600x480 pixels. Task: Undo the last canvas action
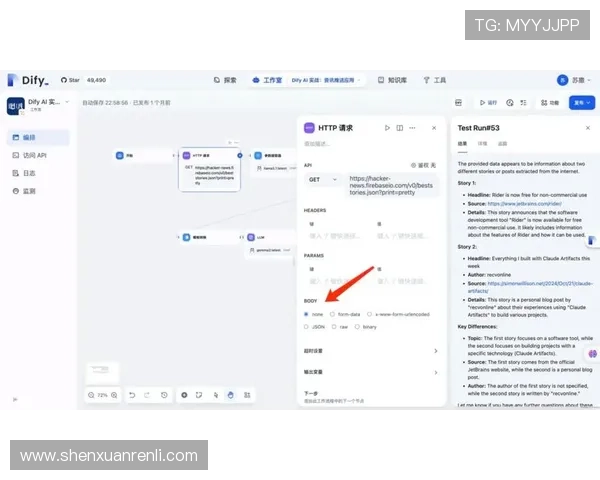(x=132, y=395)
